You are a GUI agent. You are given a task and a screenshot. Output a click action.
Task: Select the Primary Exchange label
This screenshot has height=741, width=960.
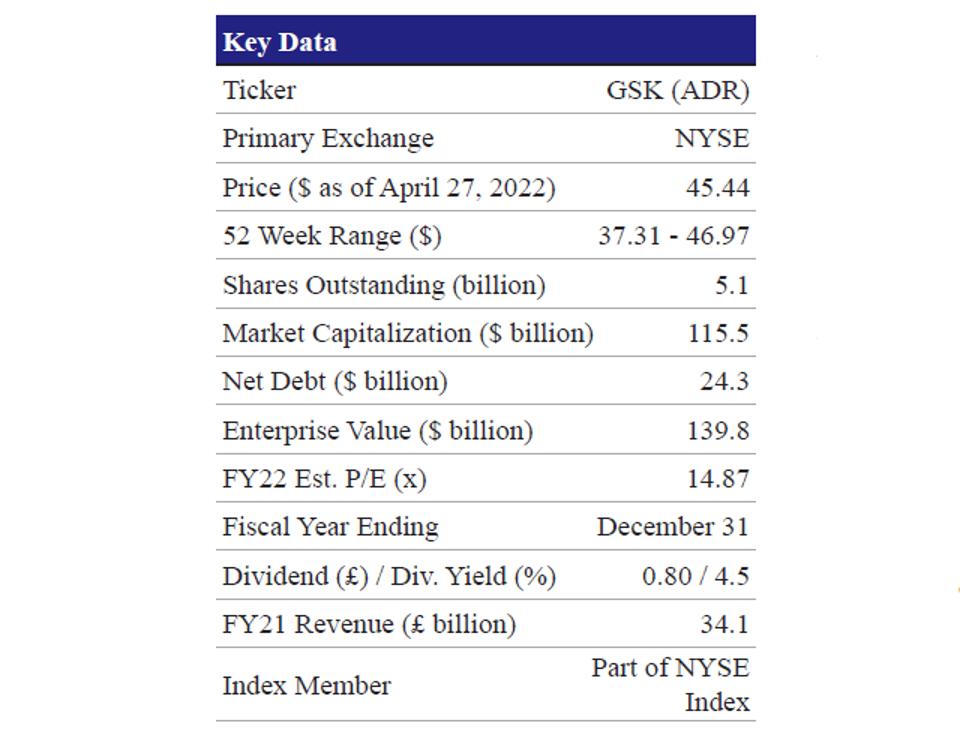(328, 138)
